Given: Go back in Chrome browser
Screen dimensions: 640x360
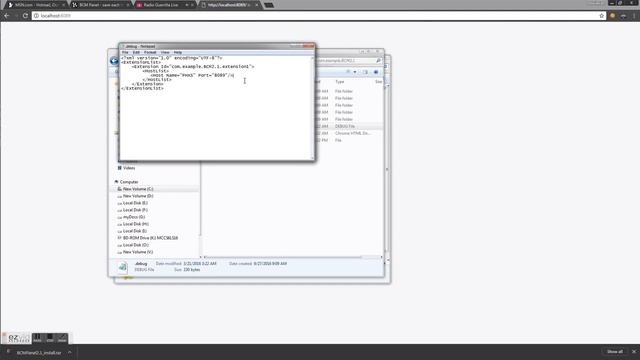Looking at the screenshot, I should pyautogui.click(x=7, y=16).
